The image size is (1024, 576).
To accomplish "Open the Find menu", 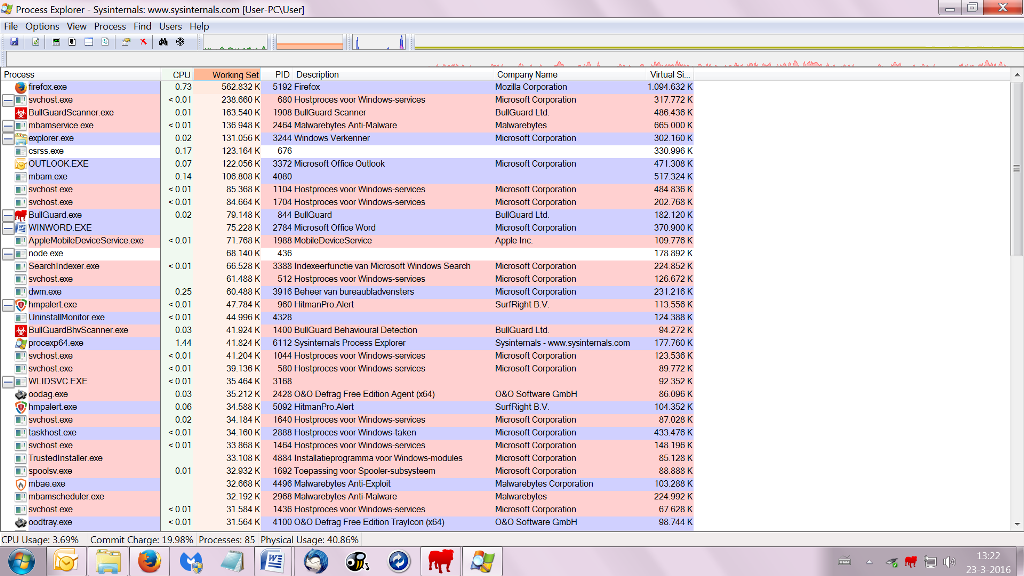I will (x=142, y=27).
